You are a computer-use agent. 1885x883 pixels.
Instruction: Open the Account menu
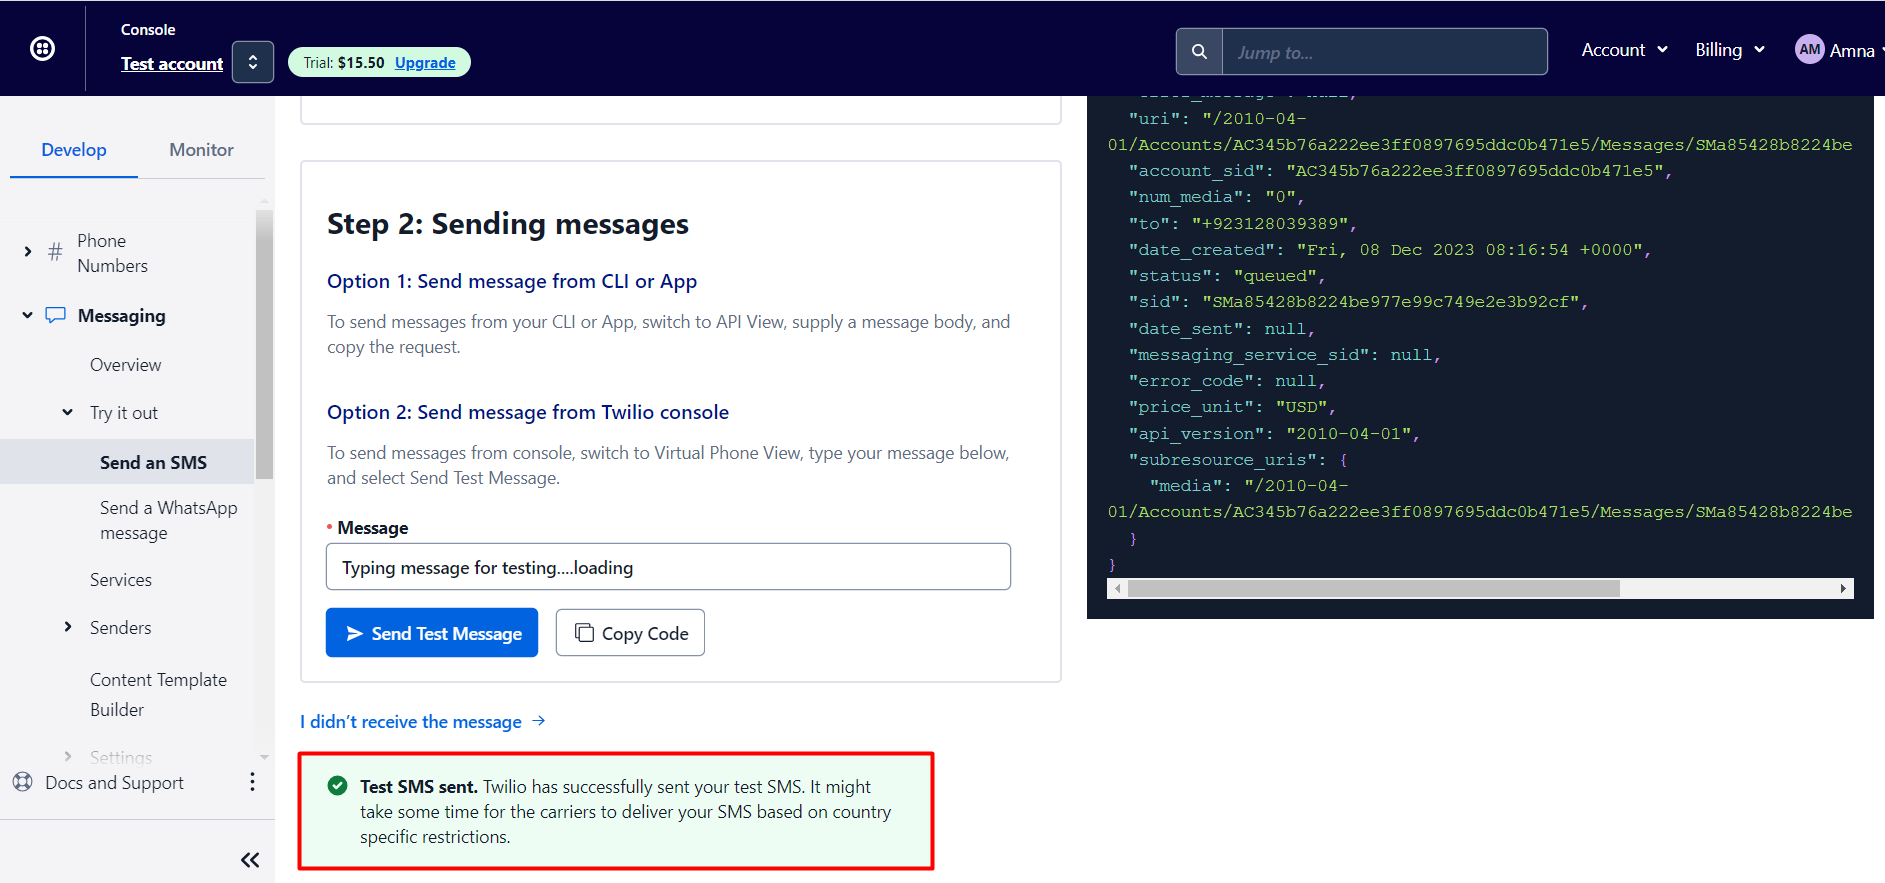[1624, 50]
